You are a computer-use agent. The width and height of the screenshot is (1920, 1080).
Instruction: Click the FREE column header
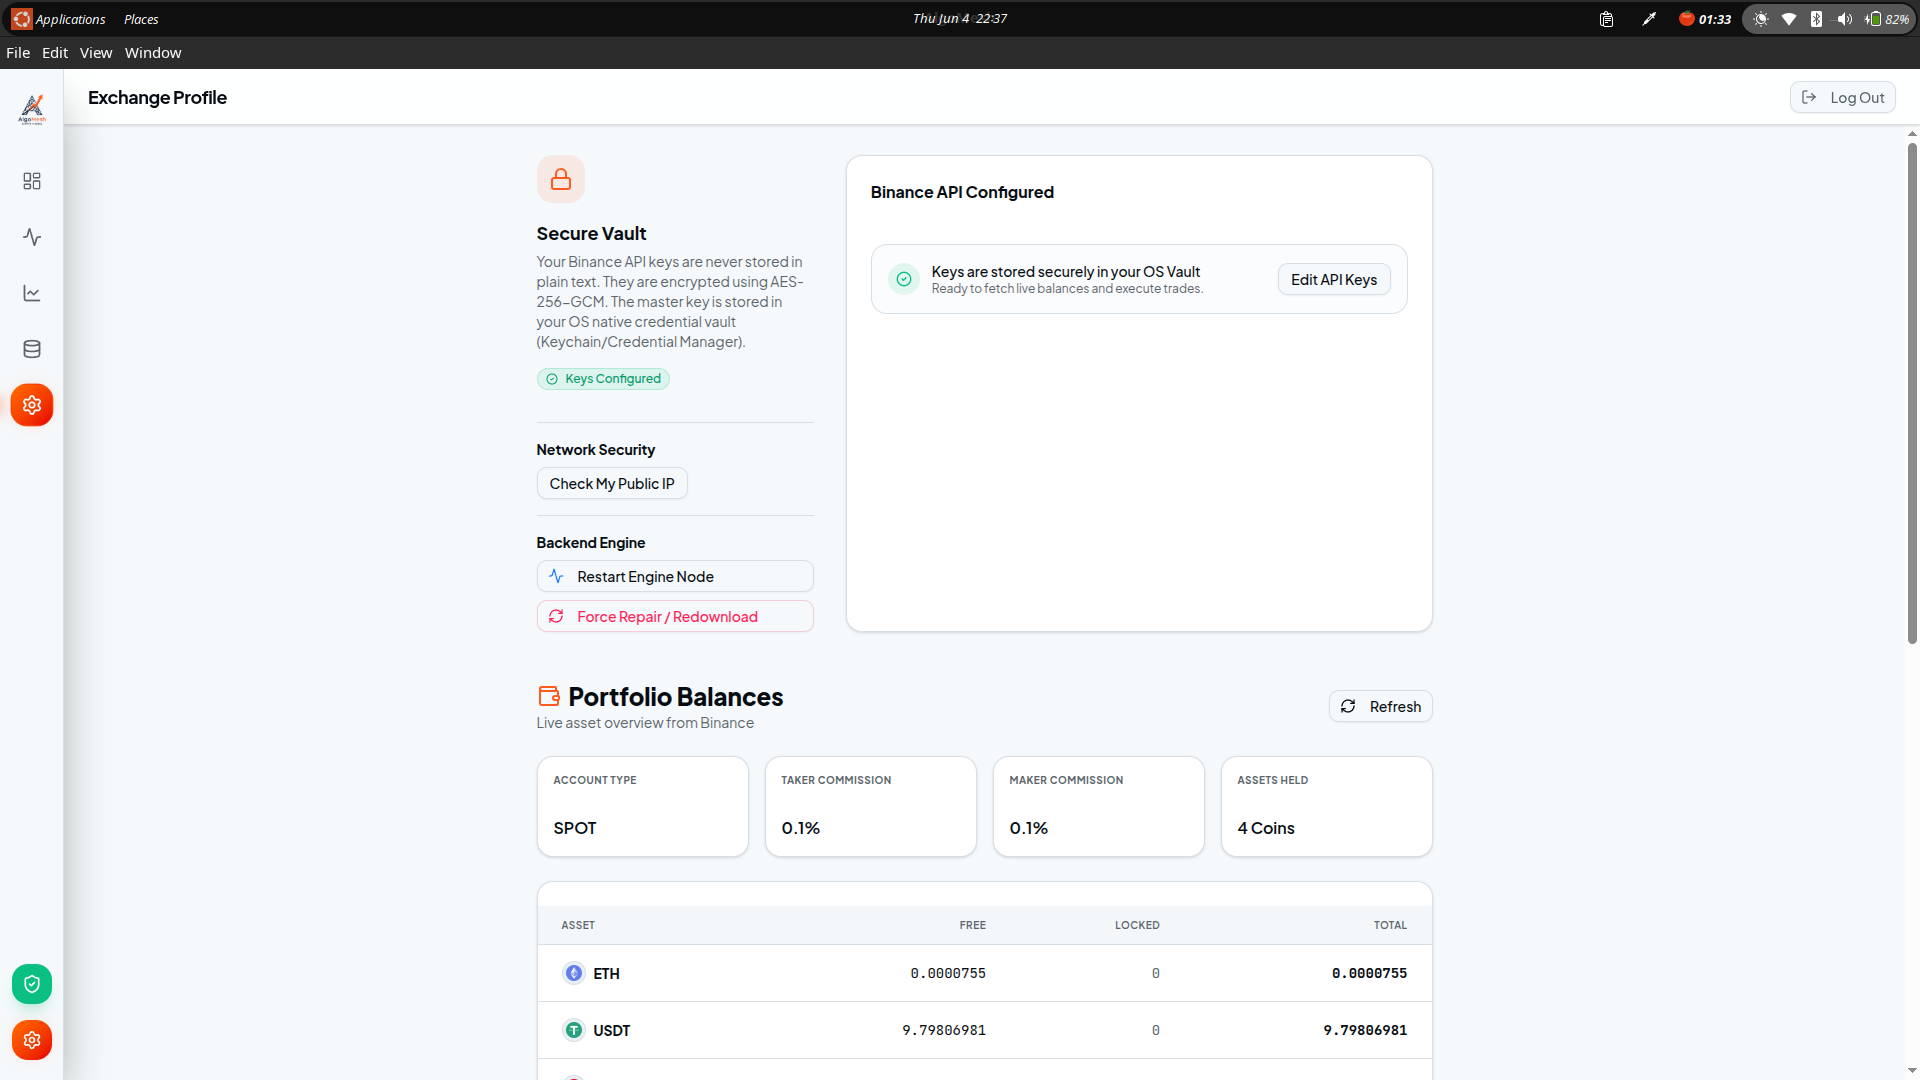click(x=973, y=926)
